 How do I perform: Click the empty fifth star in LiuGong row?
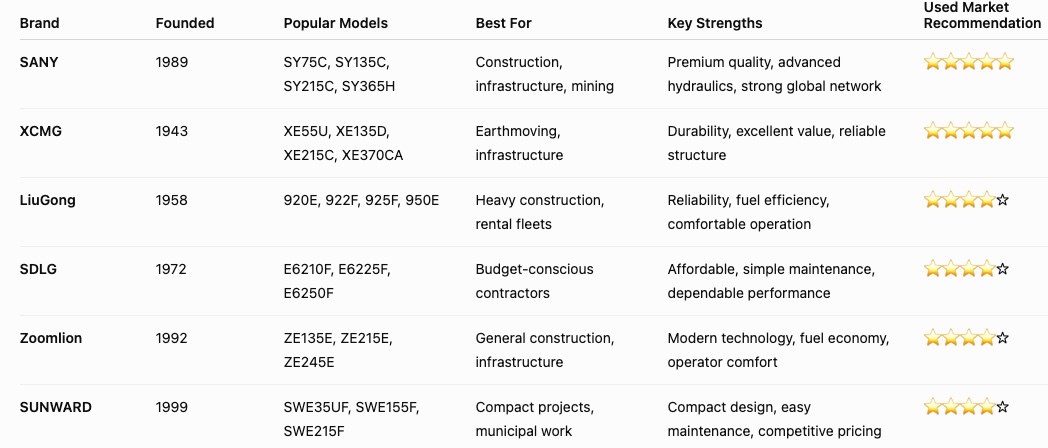[x=1003, y=200]
